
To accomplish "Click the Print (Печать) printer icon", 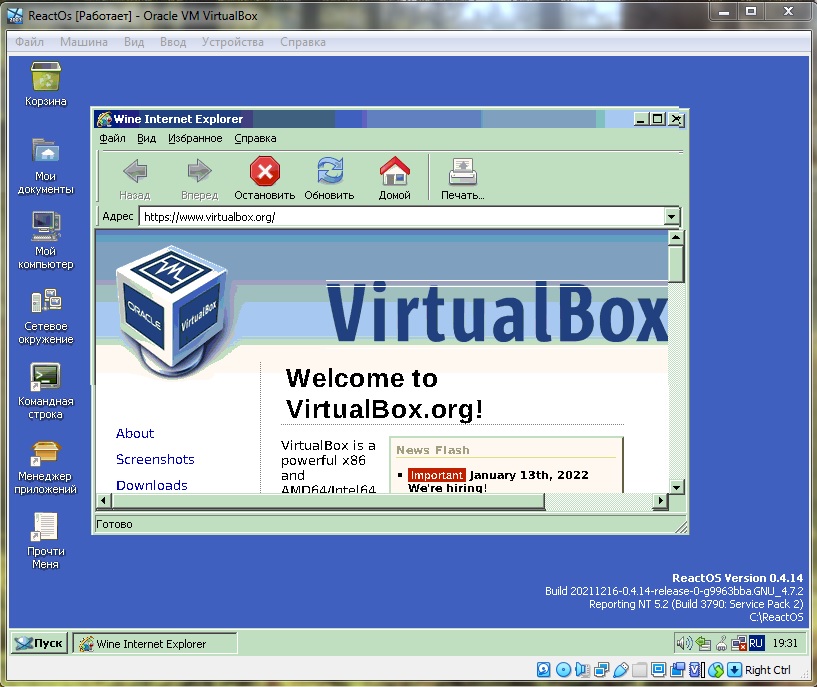I will (462, 172).
